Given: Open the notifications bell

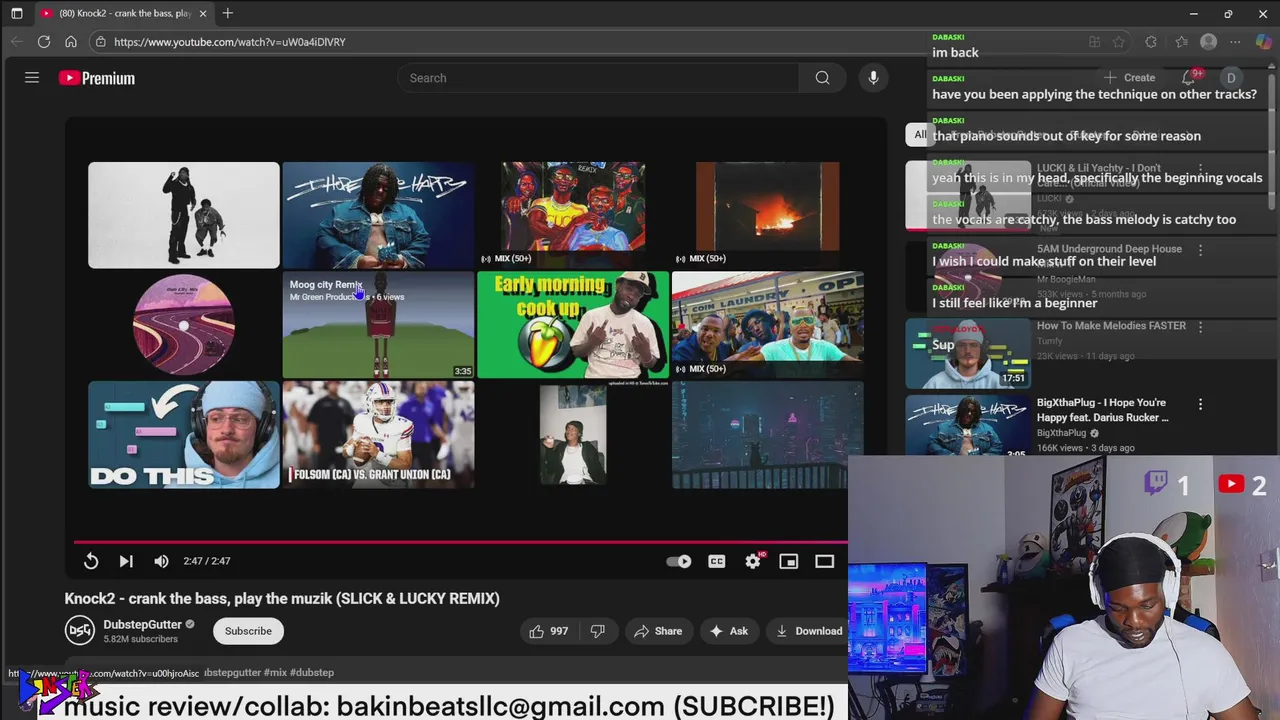Looking at the screenshot, I should pos(1190,78).
